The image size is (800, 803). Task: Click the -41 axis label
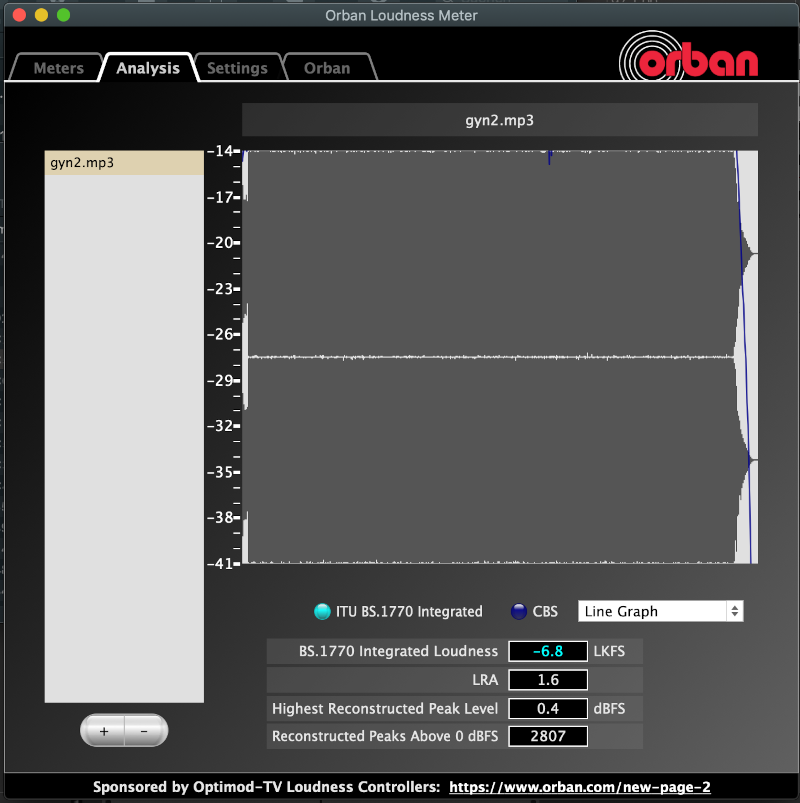pos(220,564)
